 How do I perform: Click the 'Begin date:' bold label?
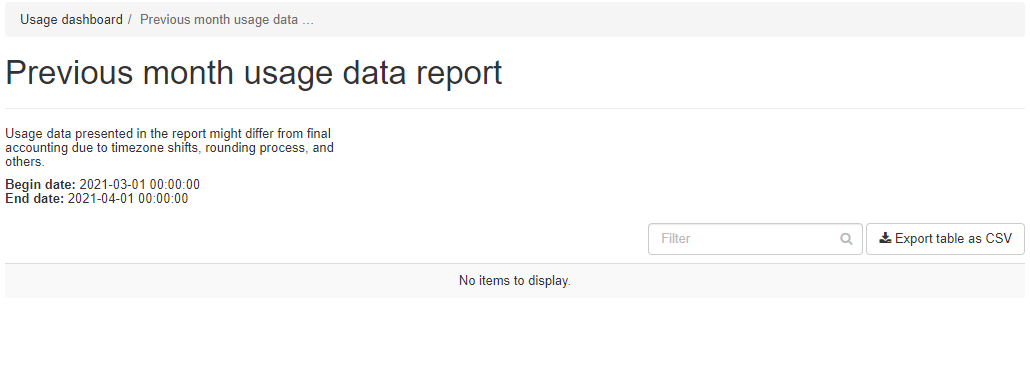coord(41,185)
